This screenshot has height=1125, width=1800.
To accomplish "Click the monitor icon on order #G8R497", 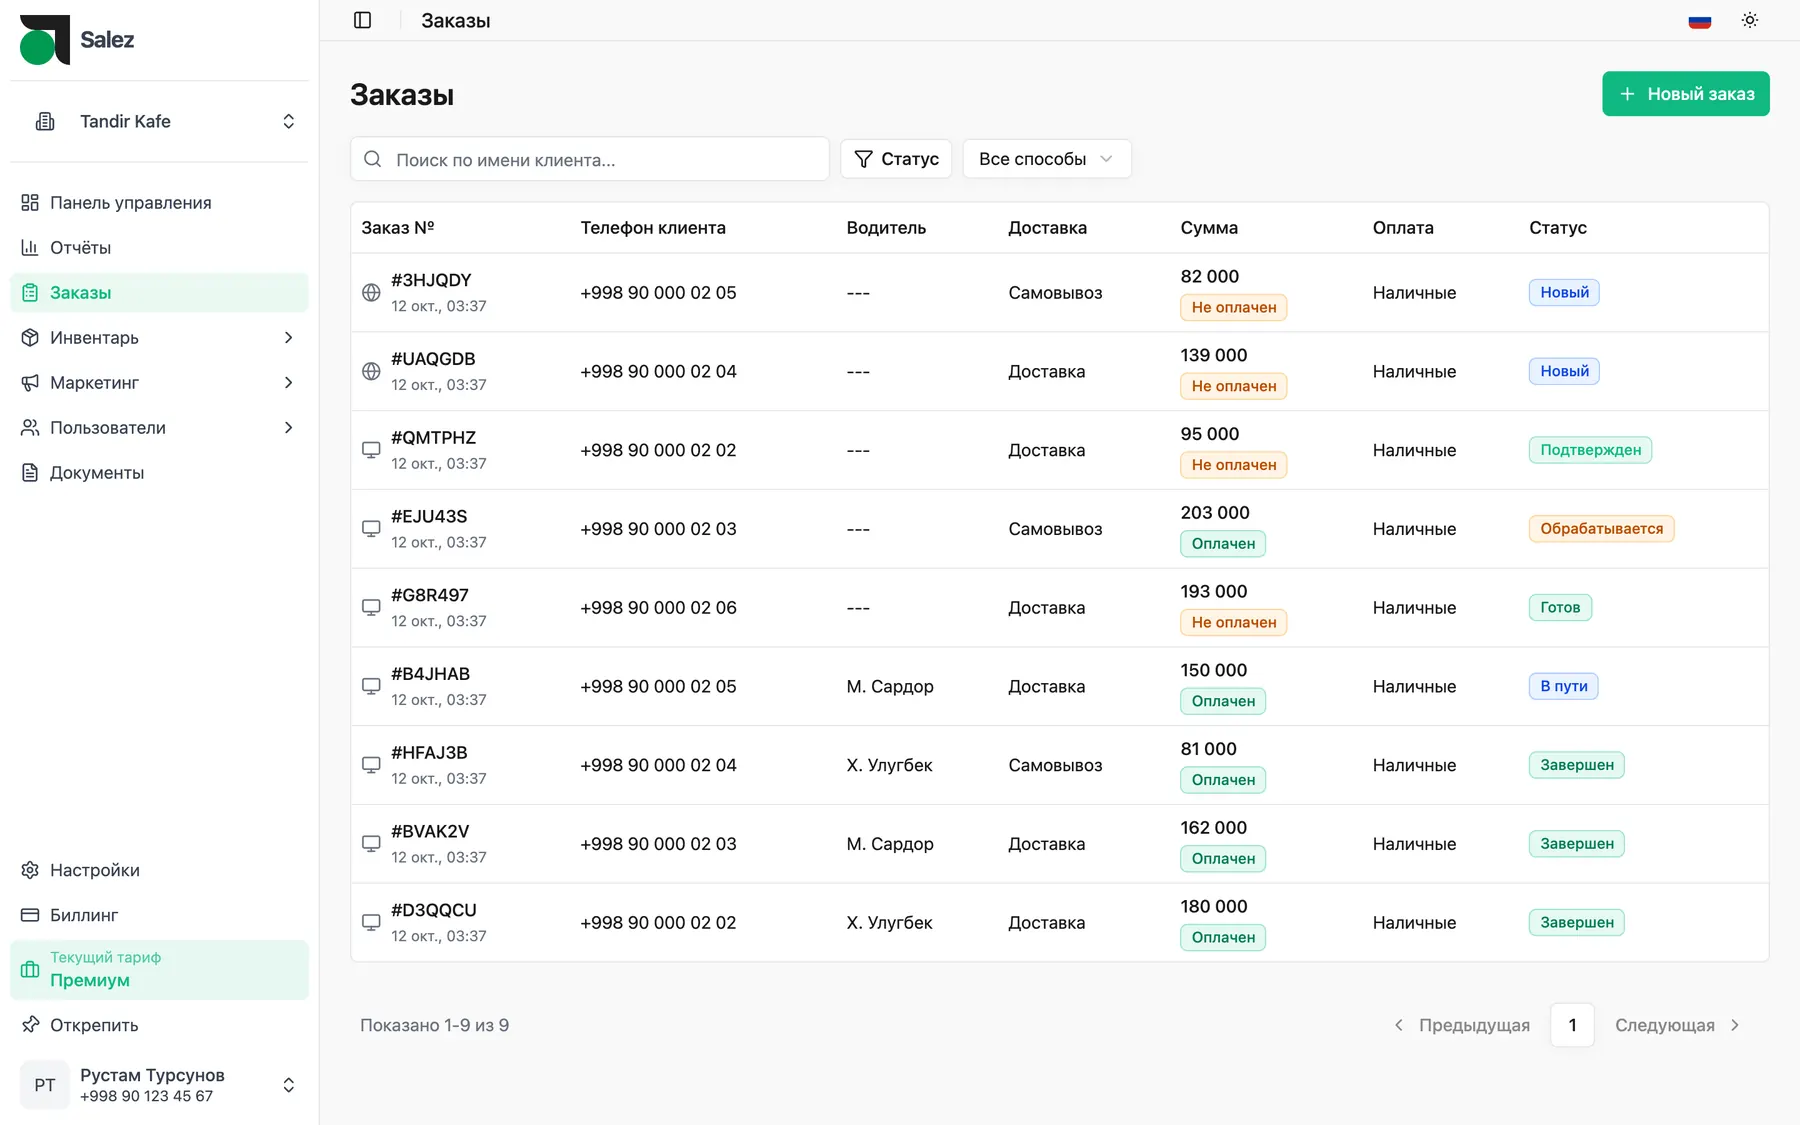I will click(371, 608).
